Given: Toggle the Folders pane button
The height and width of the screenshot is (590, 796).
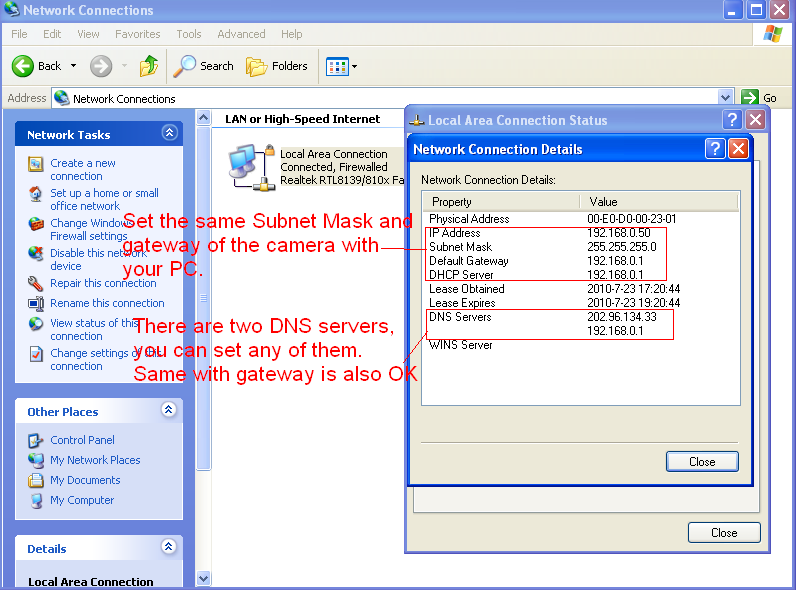Looking at the screenshot, I should tap(277, 66).
